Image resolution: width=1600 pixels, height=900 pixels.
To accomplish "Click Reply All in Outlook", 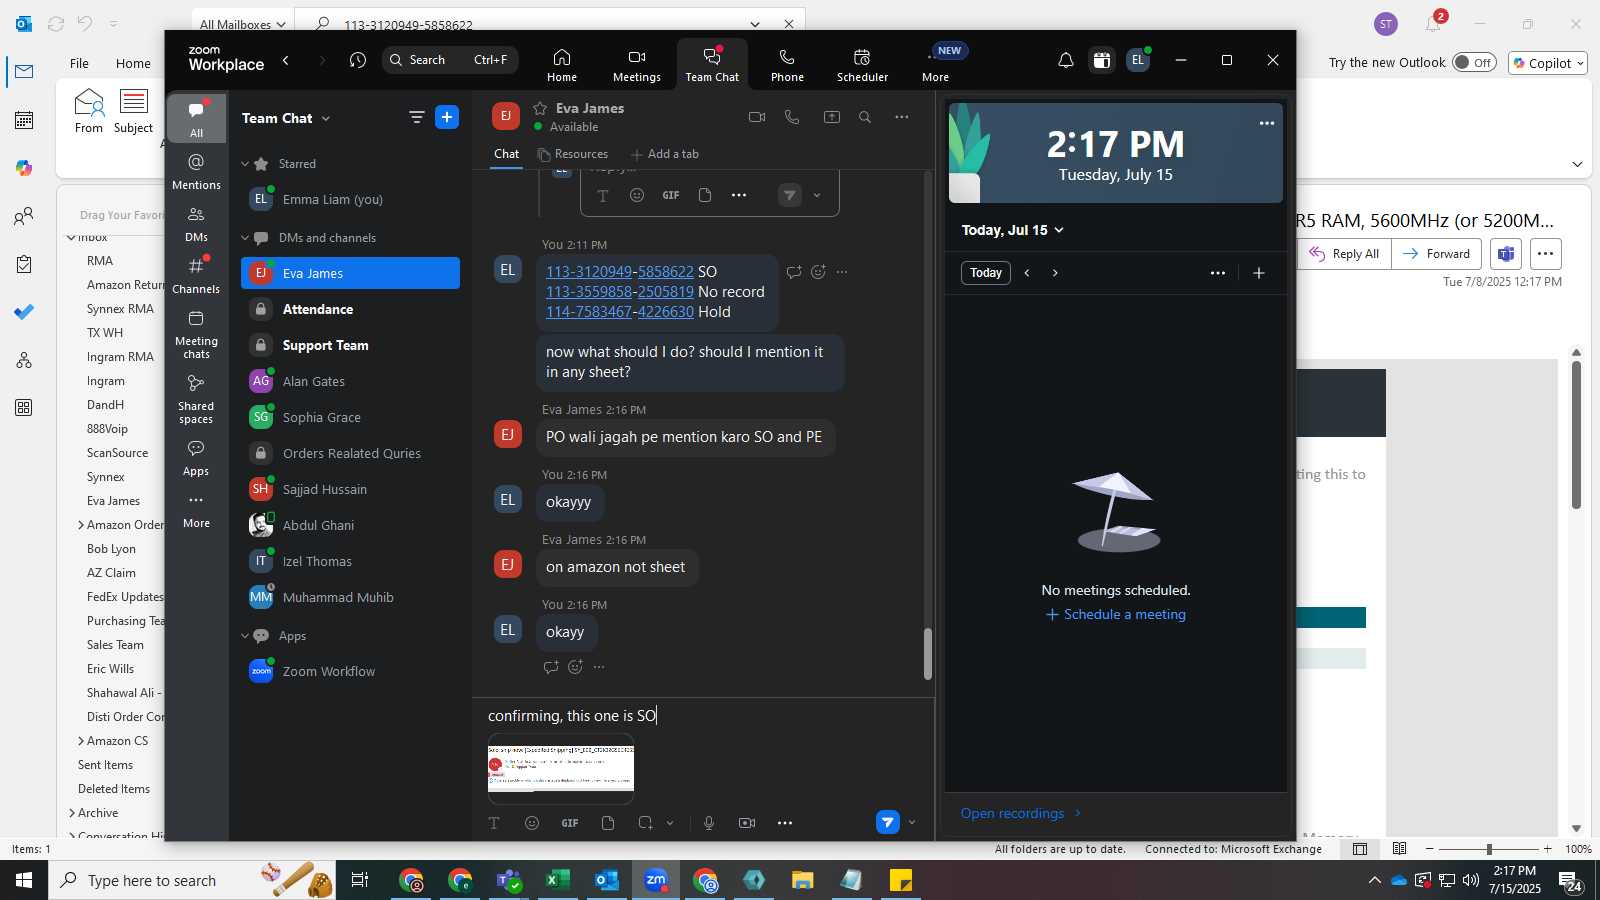I will [1344, 254].
